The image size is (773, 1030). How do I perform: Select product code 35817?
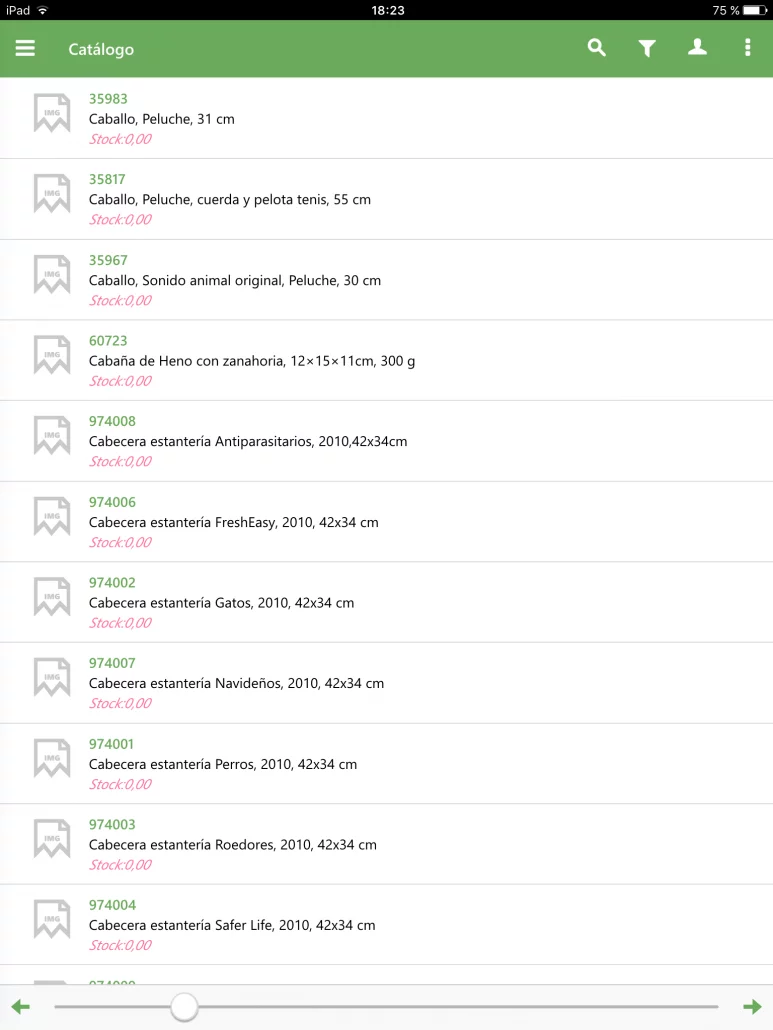coord(107,179)
